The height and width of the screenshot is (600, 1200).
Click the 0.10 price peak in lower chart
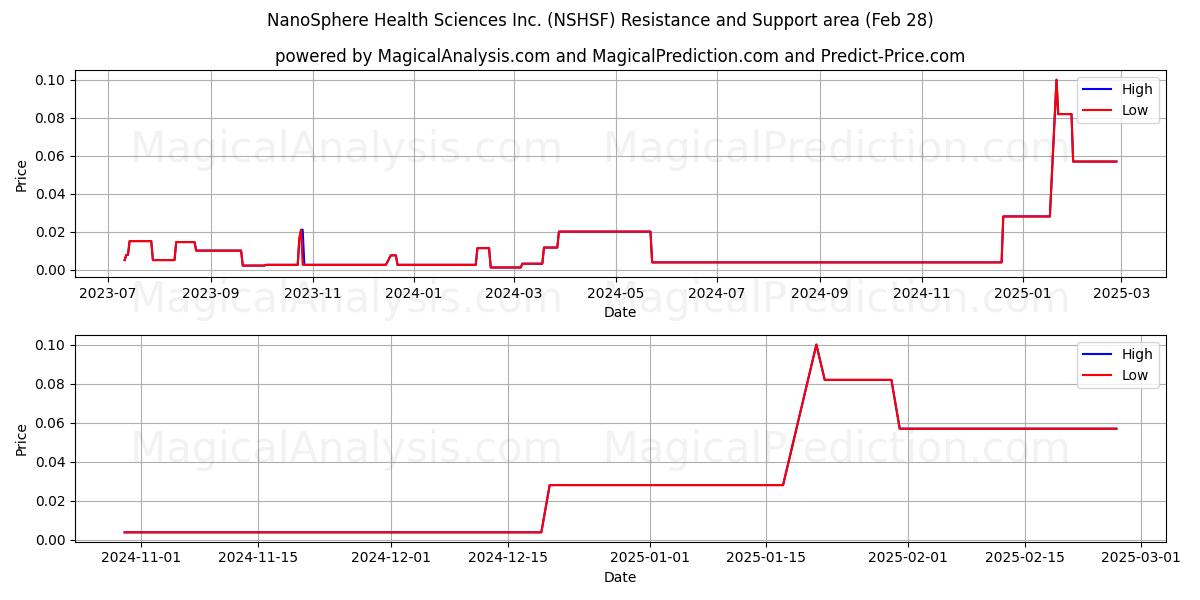pos(816,346)
